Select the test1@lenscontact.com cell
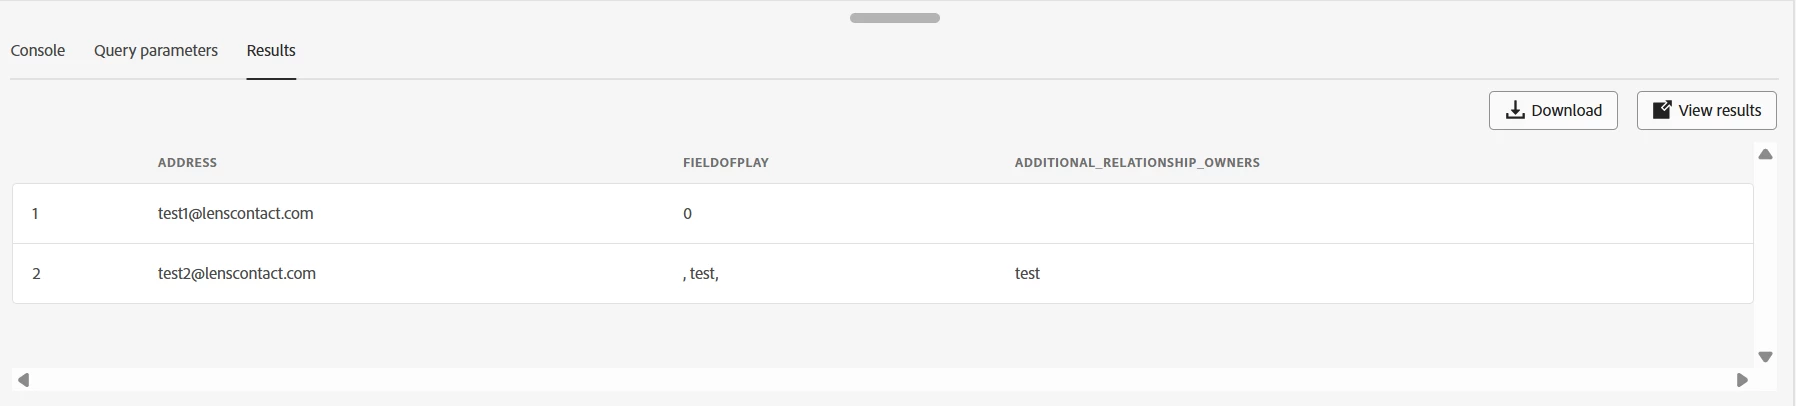This screenshot has height=406, width=1796. 236,213
